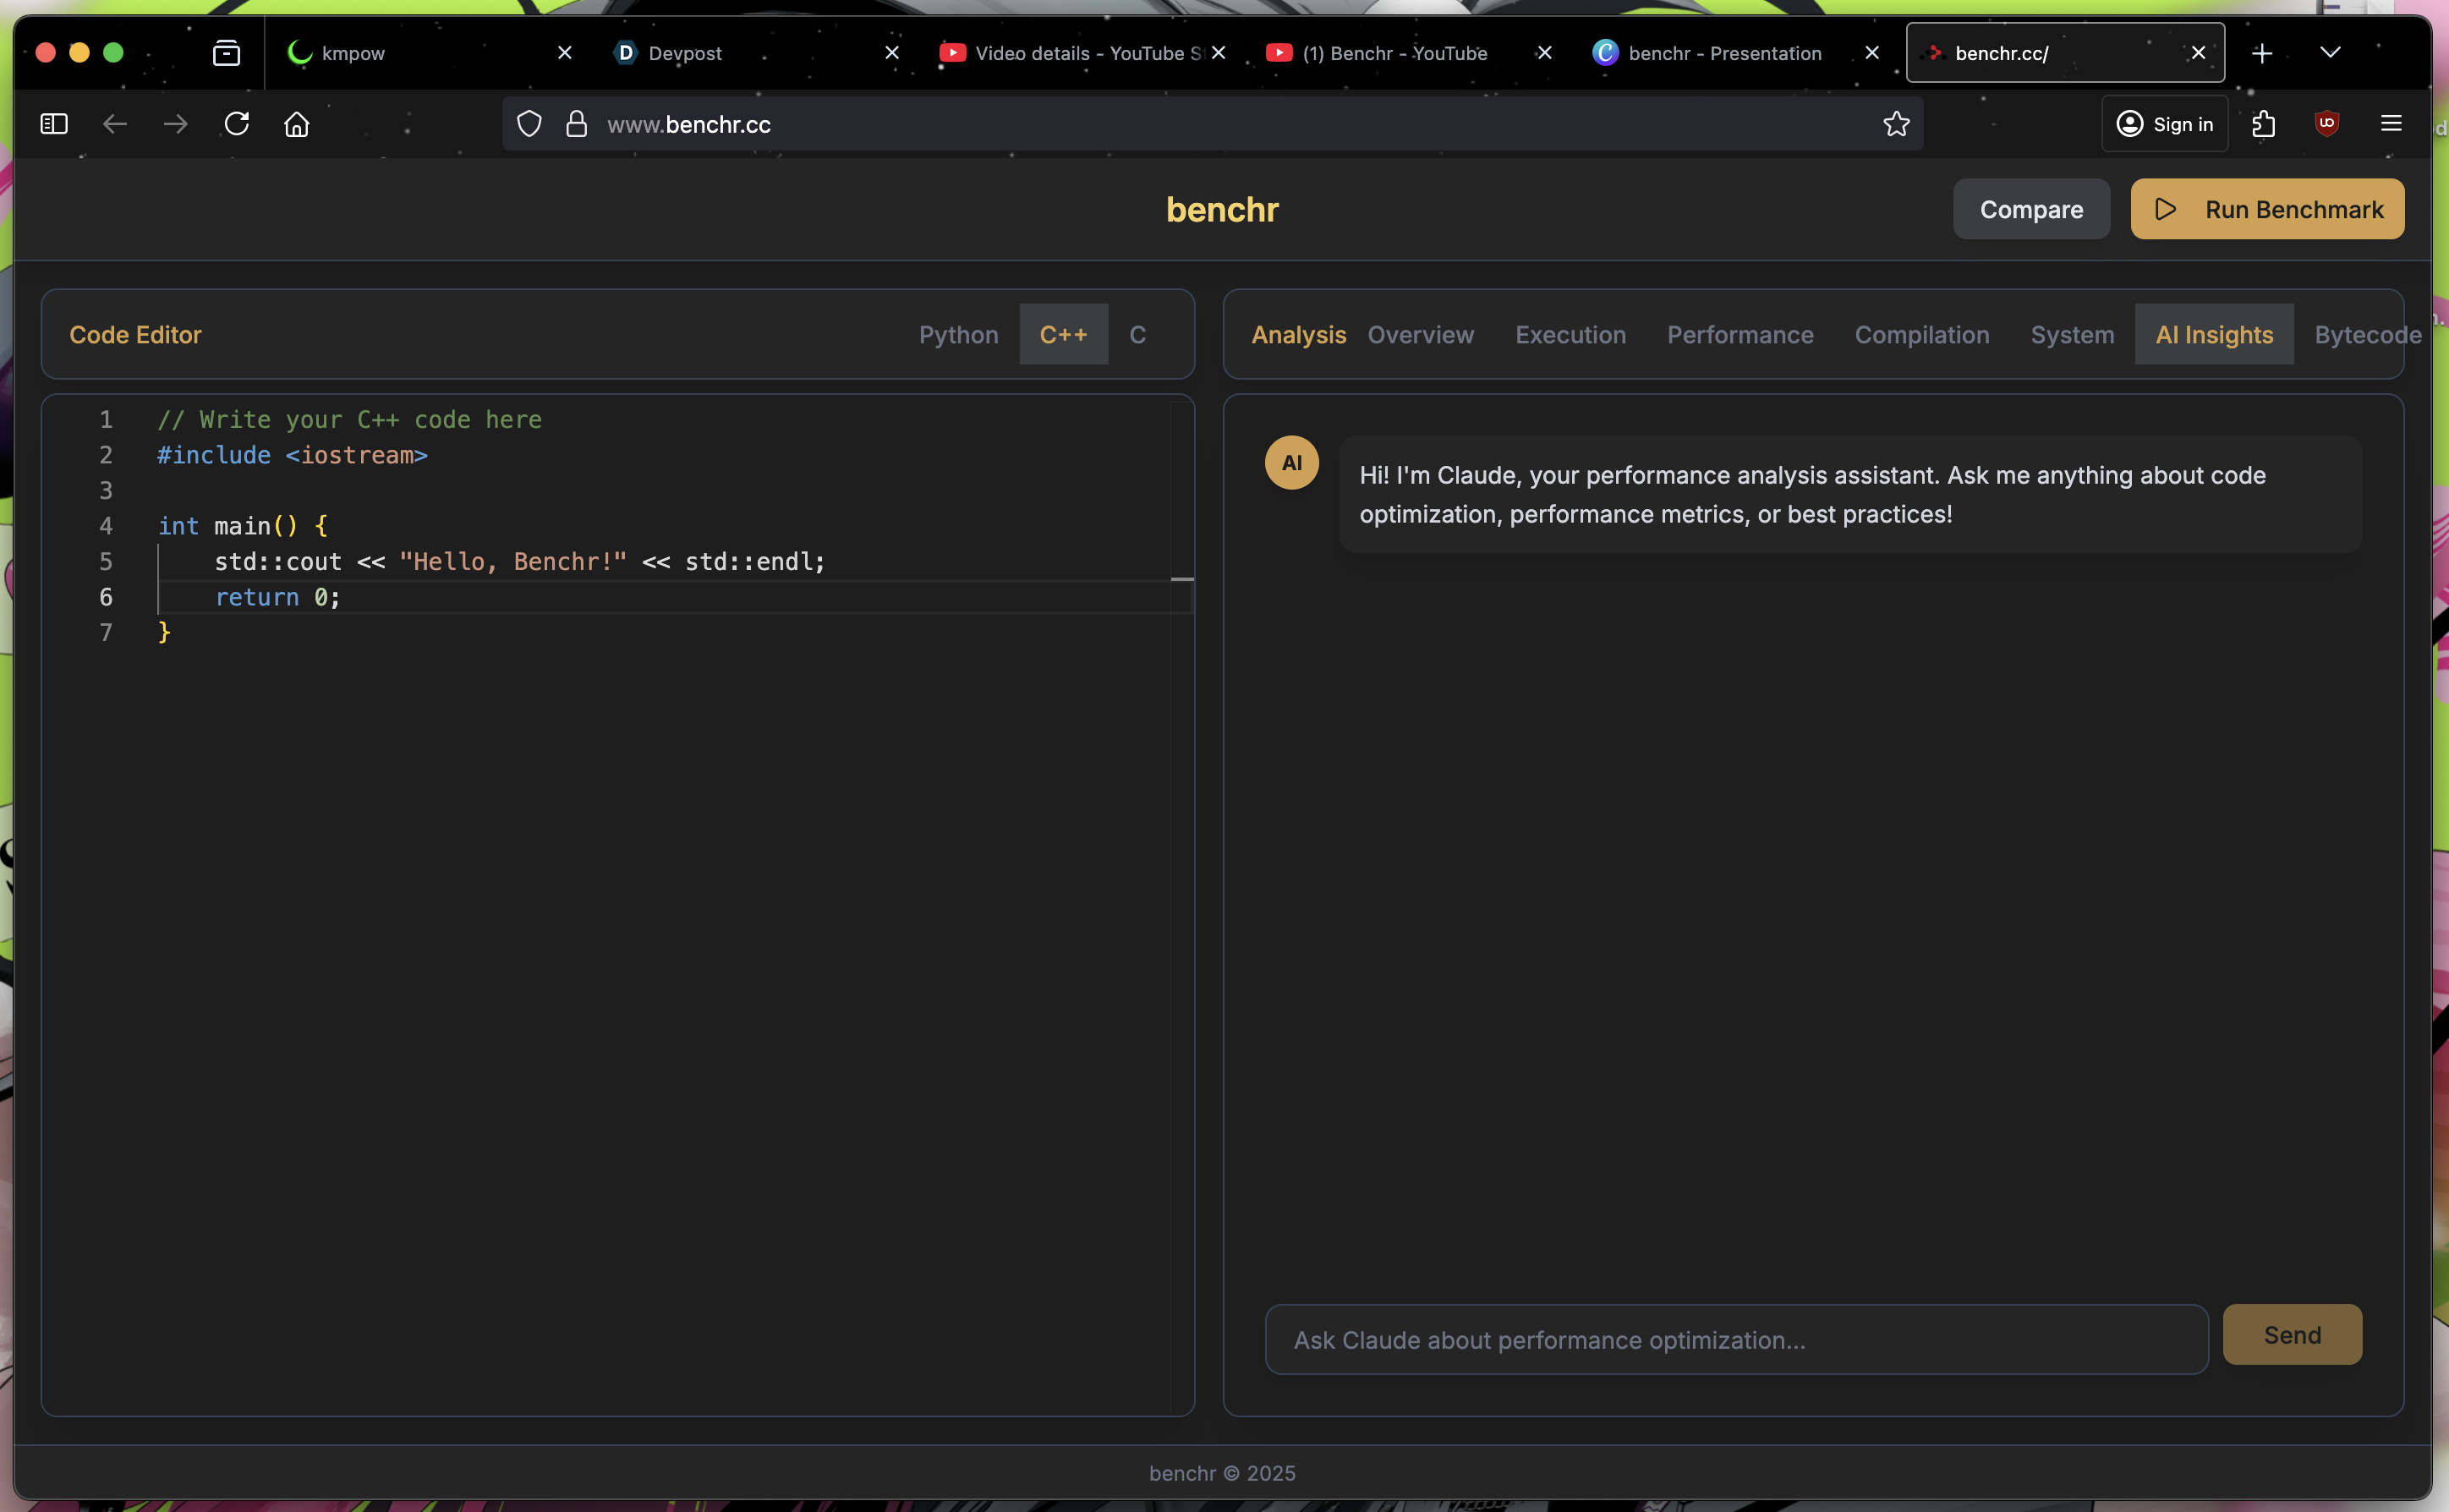This screenshot has width=2449, height=1512.
Task: Click the Run Benchmark button
Action: tap(2267, 209)
